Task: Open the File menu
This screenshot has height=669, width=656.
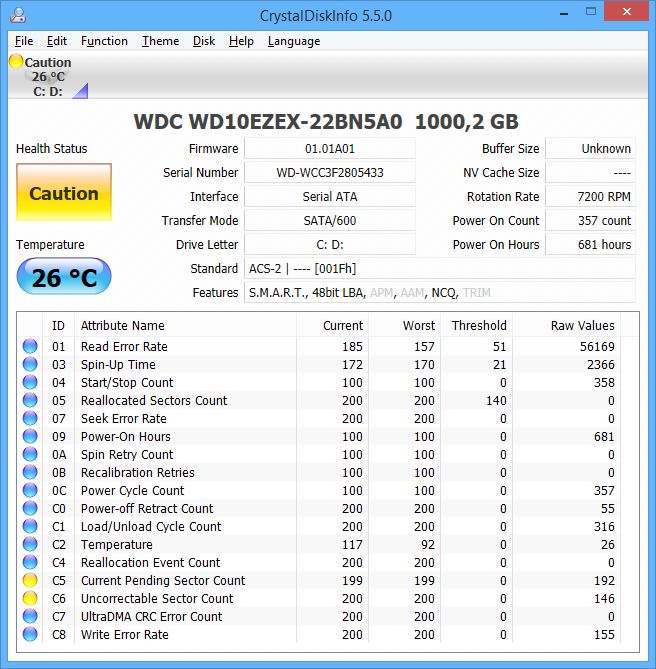Action: tap(23, 41)
